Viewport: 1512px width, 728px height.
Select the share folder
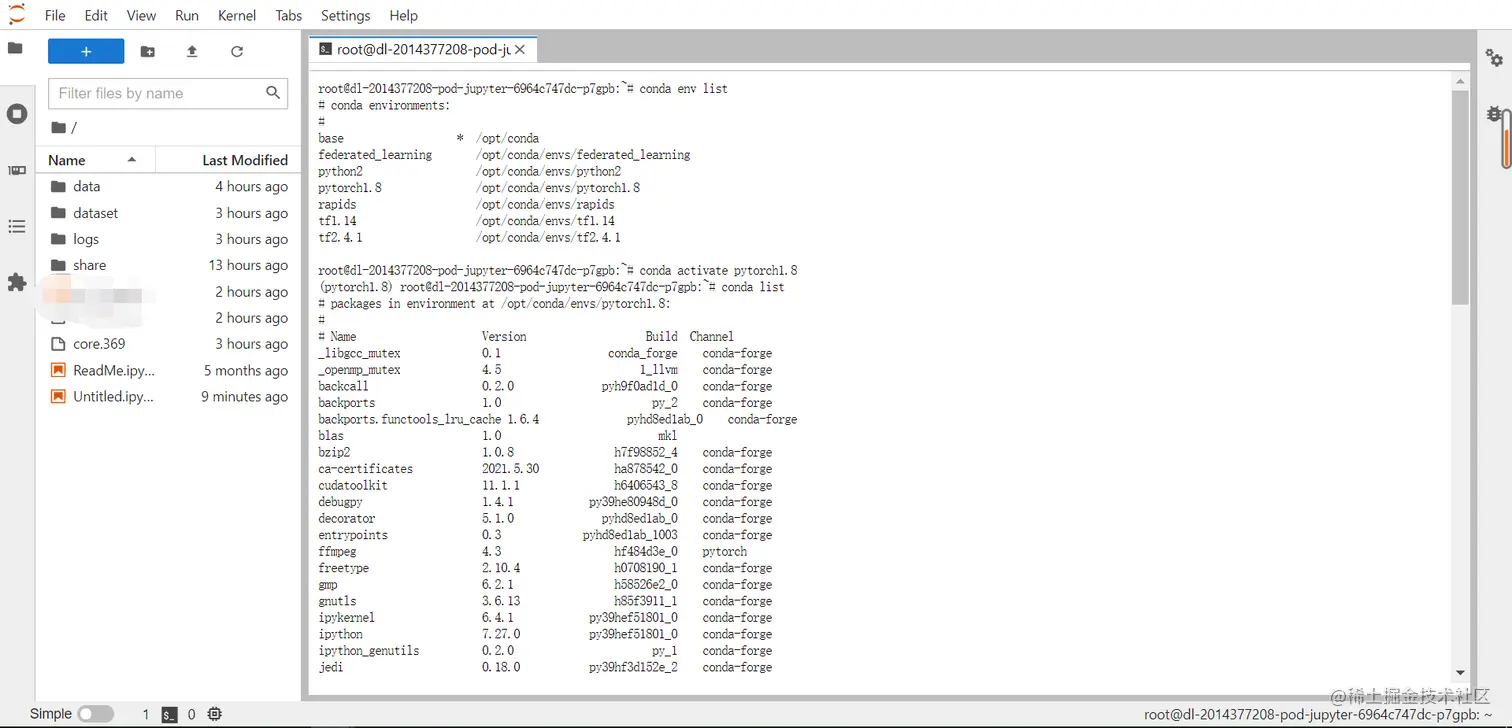coord(168,265)
